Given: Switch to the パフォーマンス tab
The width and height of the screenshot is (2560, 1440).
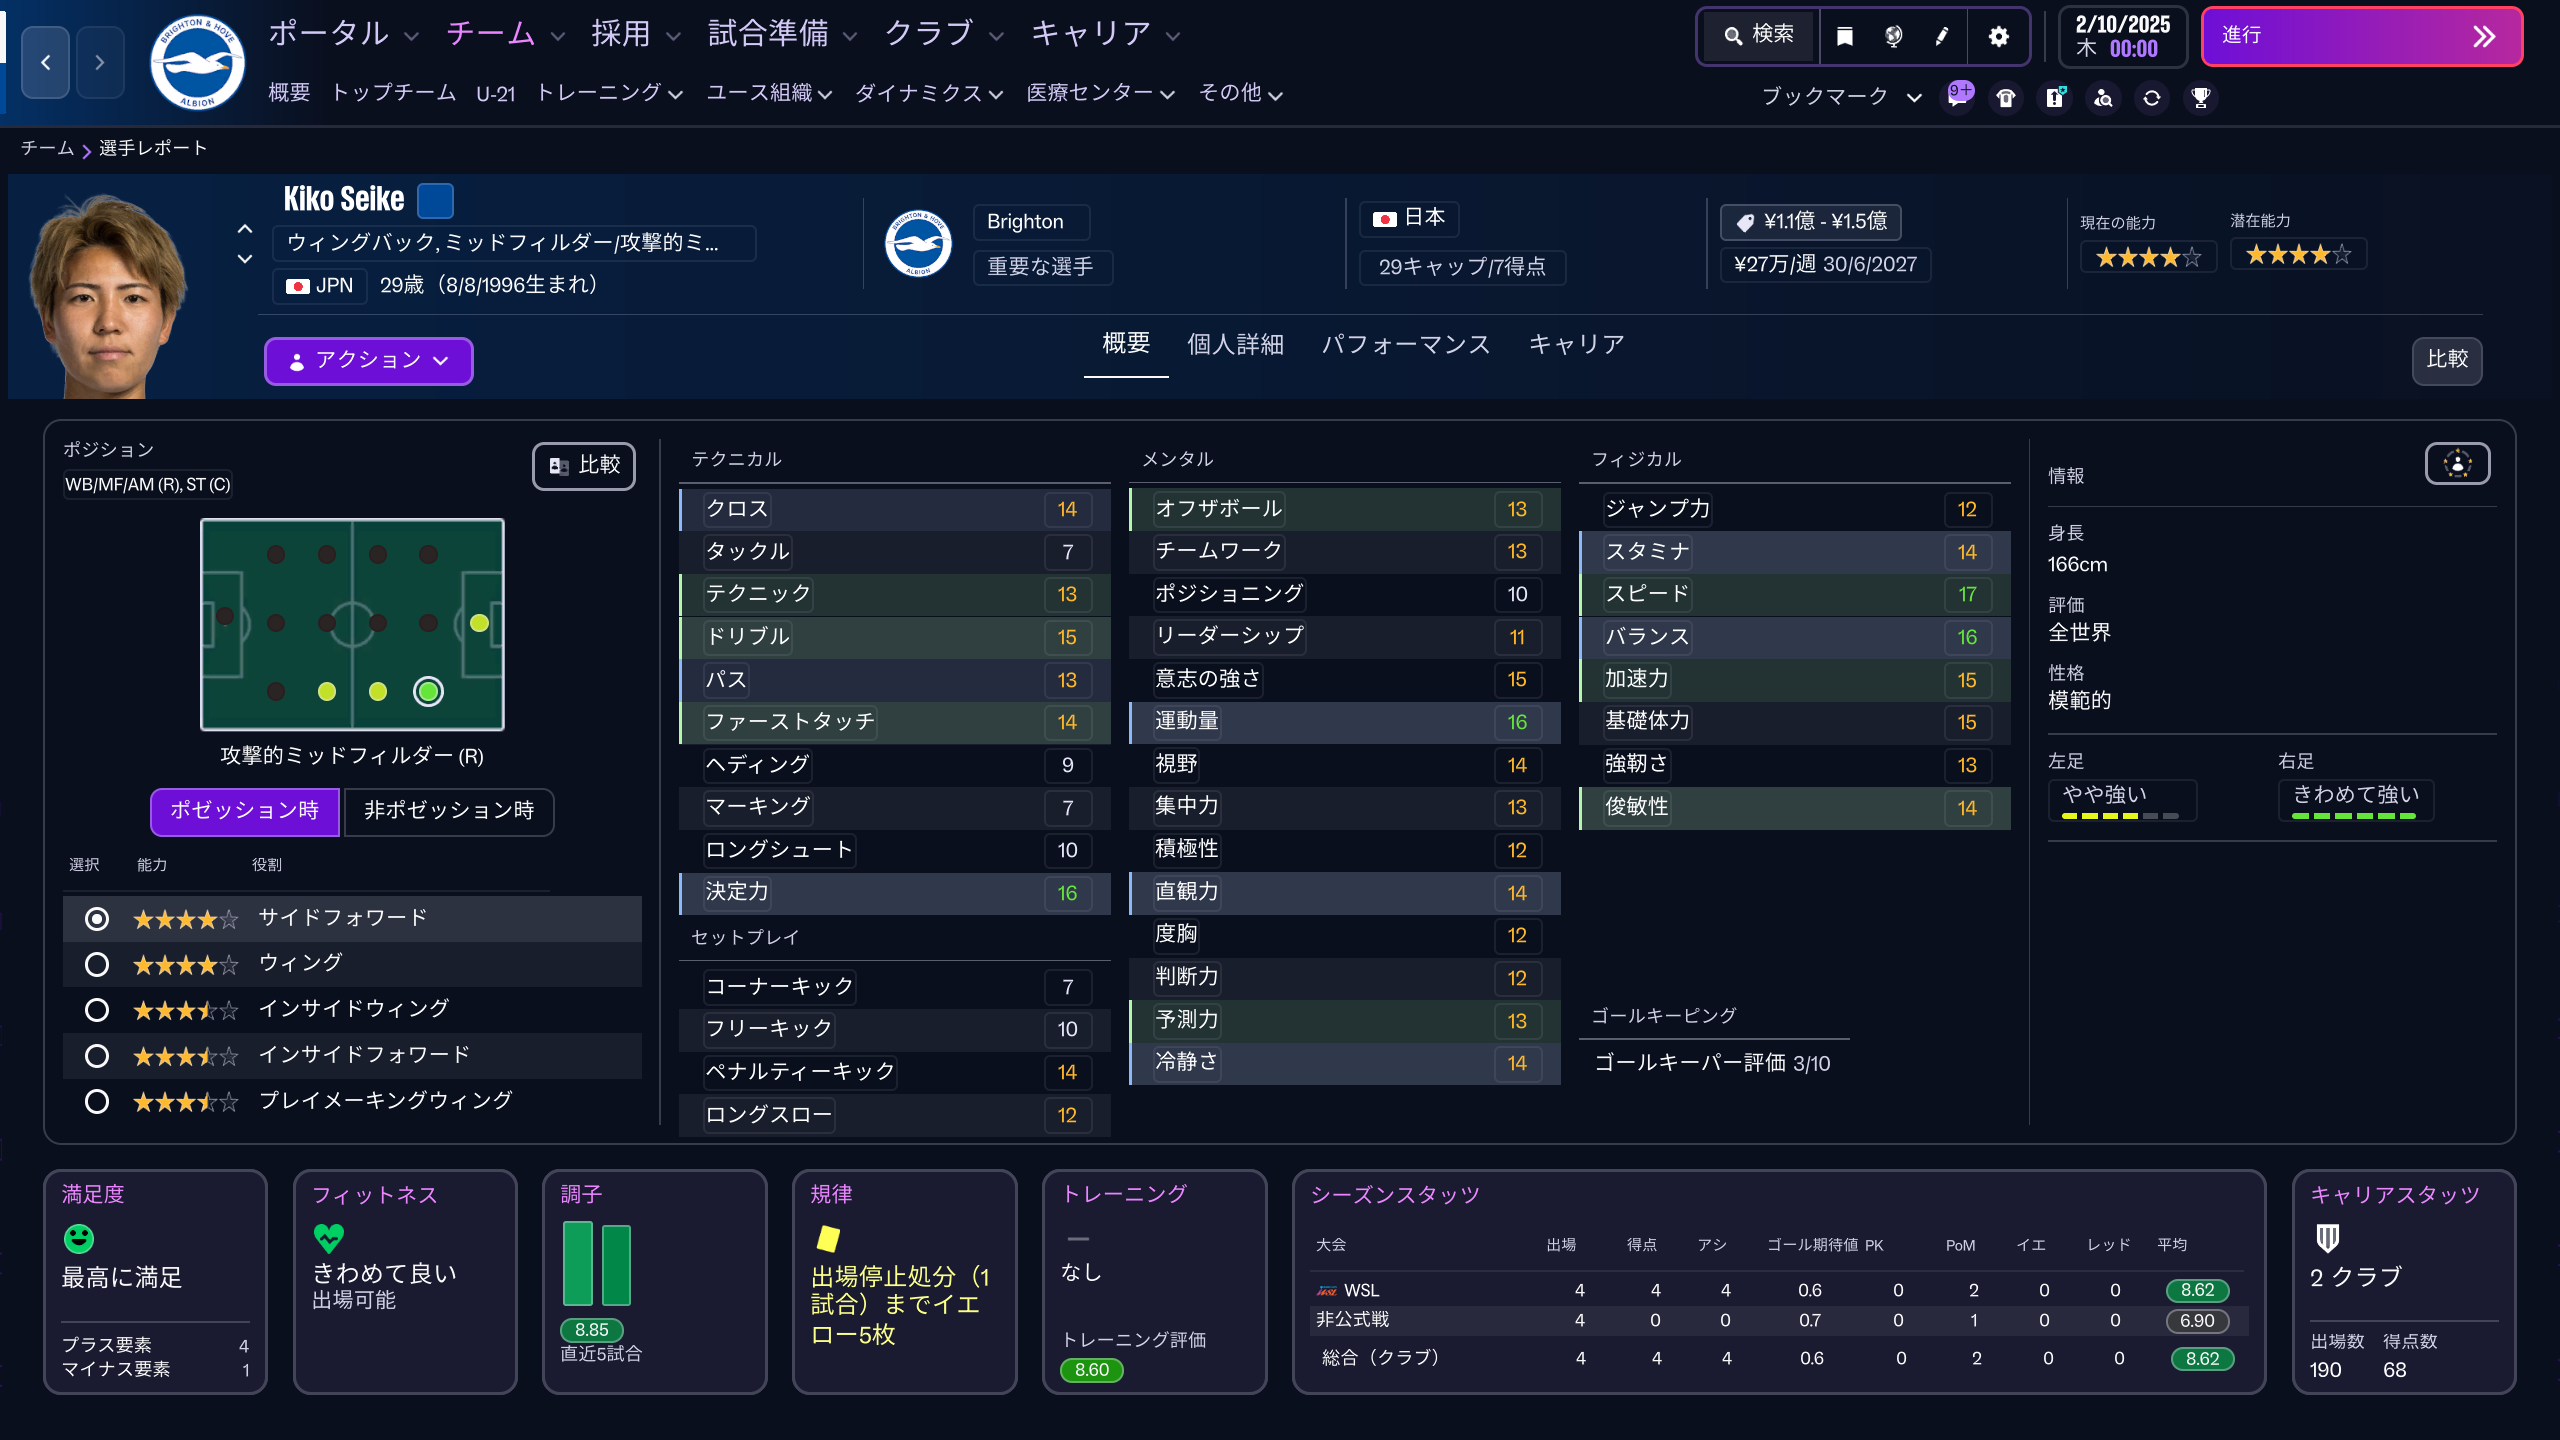Looking at the screenshot, I should 1407,344.
